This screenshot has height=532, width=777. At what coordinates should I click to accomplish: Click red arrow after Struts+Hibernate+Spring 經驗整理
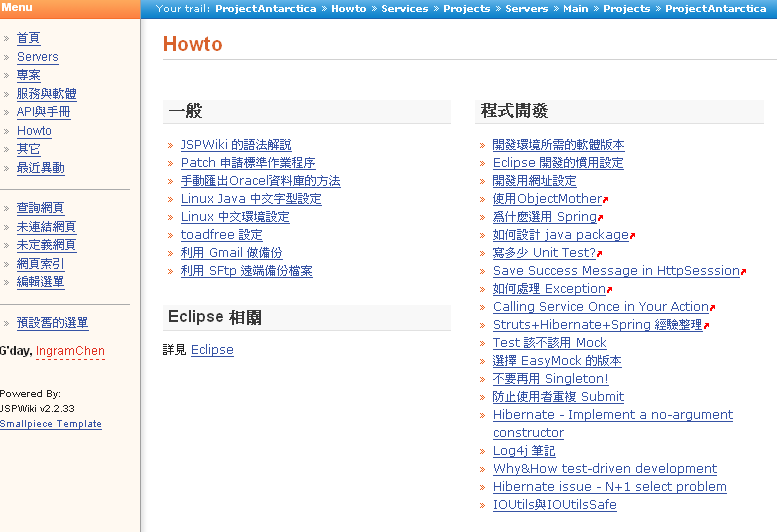[706, 326]
